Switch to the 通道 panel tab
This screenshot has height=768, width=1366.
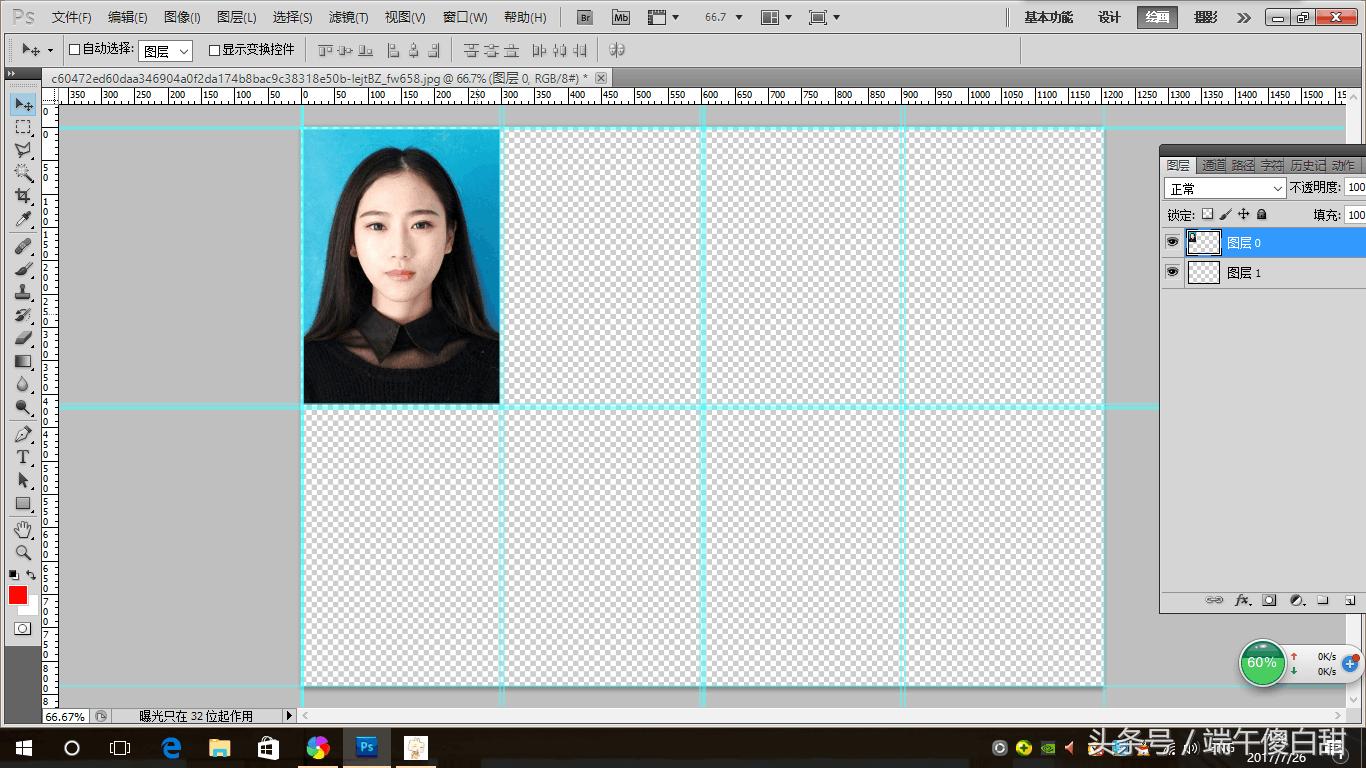point(1213,165)
